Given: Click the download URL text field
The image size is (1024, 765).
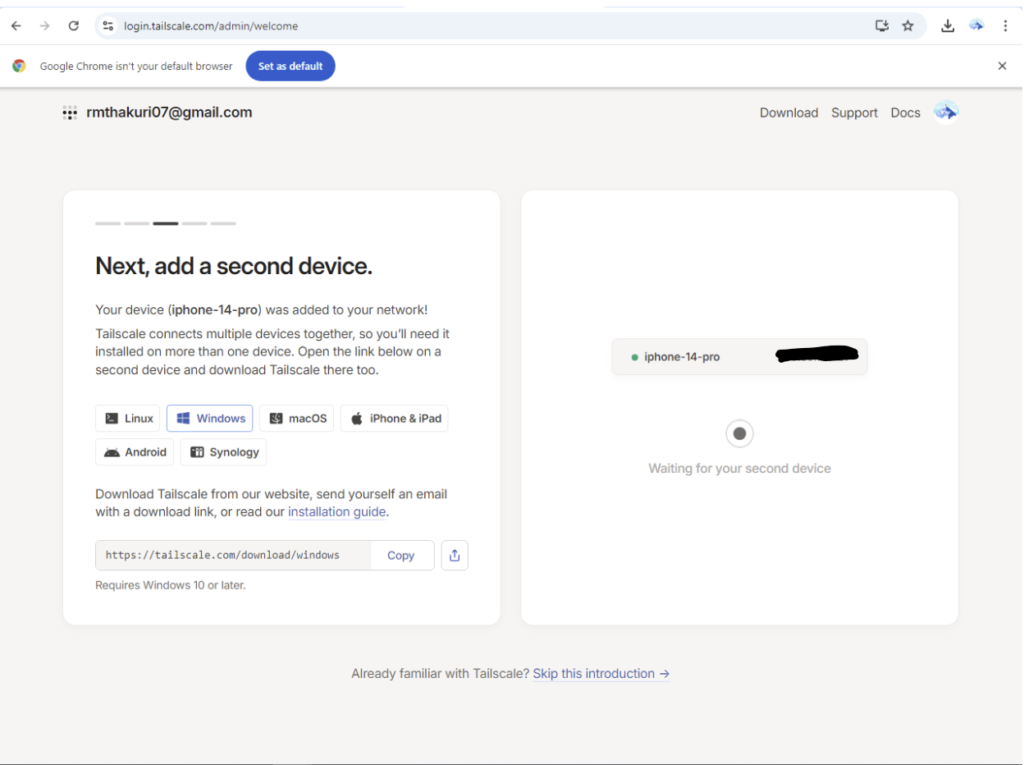Looking at the screenshot, I should [233, 555].
